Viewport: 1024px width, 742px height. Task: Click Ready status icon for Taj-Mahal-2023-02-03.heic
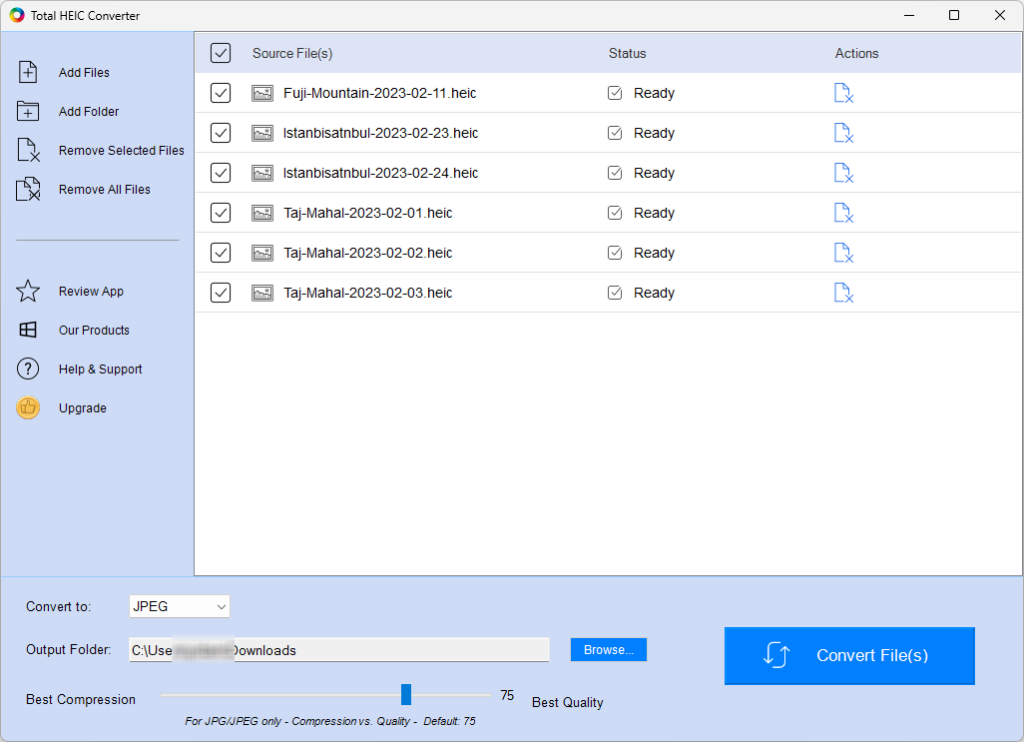[615, 292]
